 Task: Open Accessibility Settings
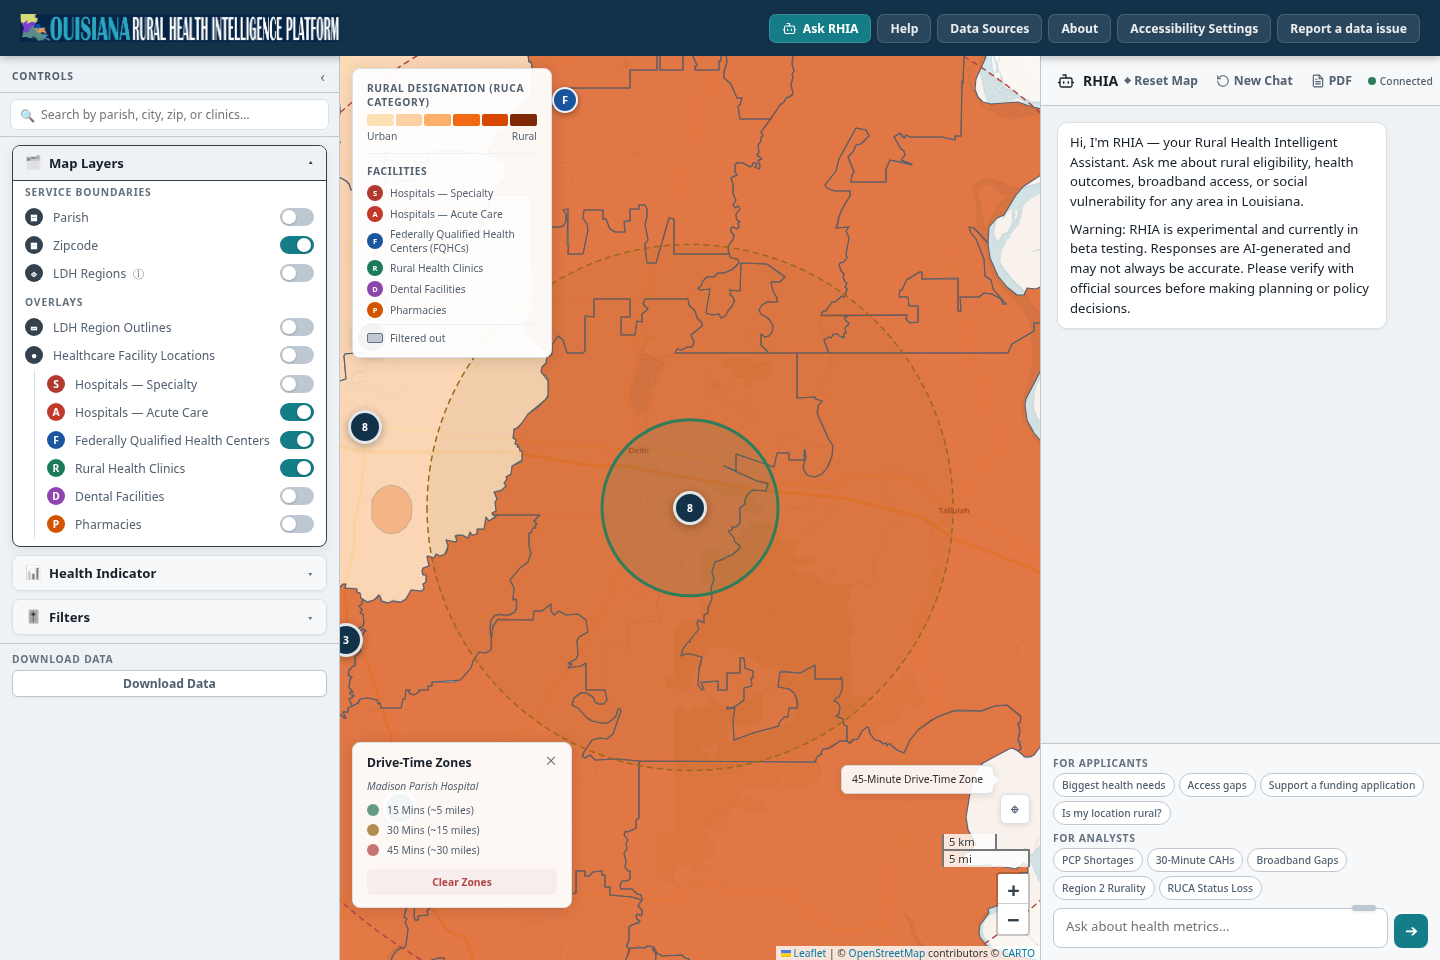1194,28
